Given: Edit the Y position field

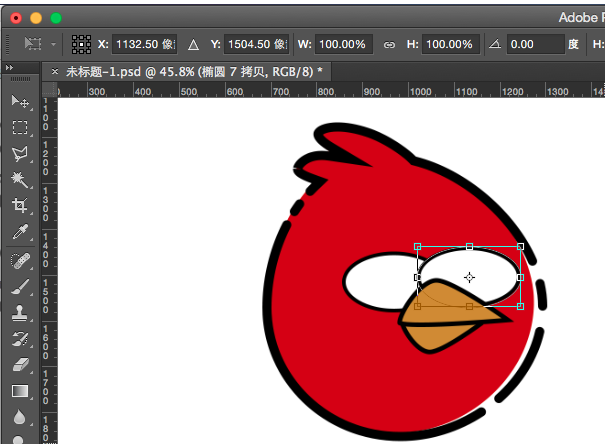Looking at the screenshot, I should coord(257,44).
